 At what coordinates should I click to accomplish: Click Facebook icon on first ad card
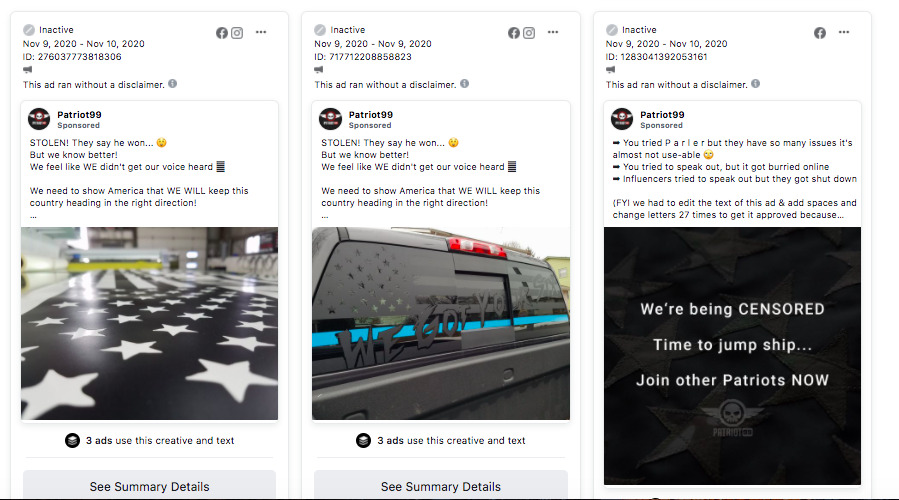click(222, 33)
